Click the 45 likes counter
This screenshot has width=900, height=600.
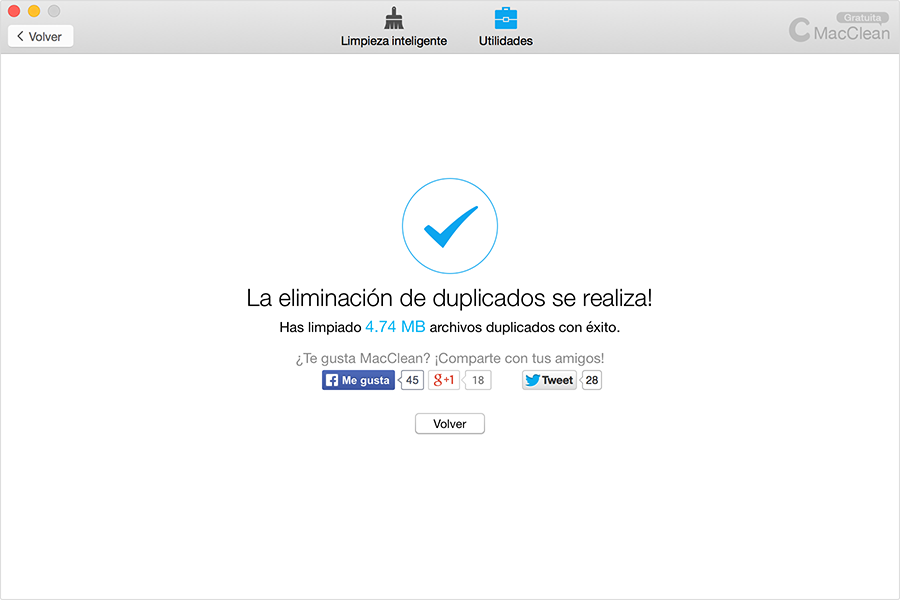[411, 380]
